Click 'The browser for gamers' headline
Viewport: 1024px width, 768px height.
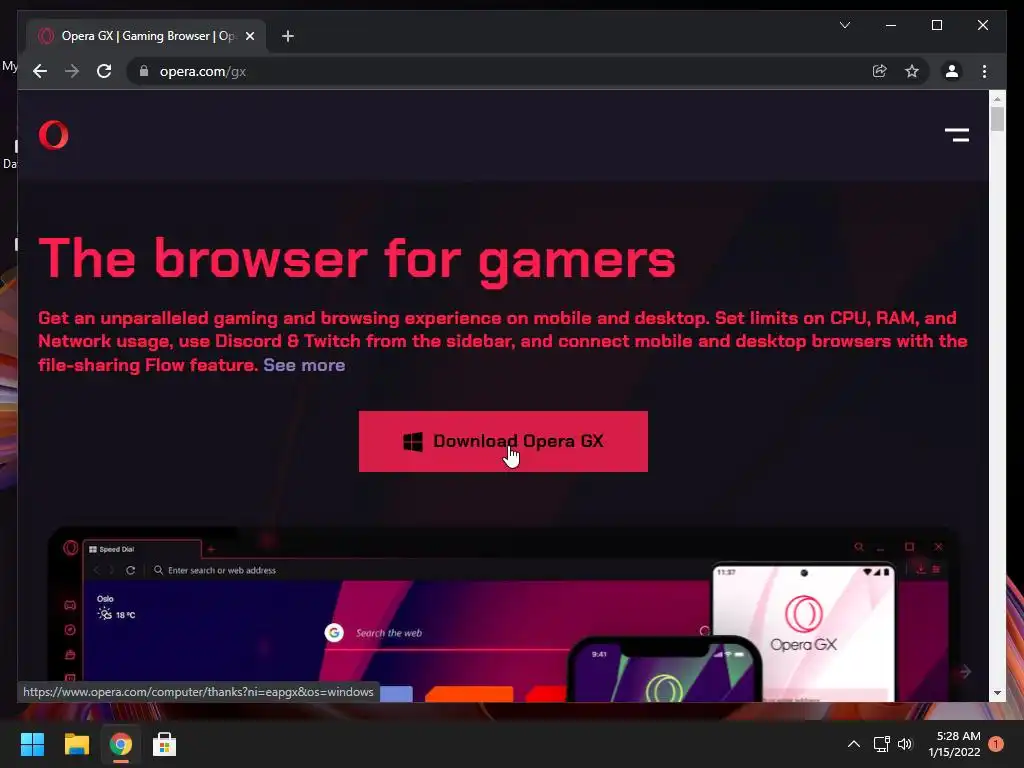tap(357, 260)
